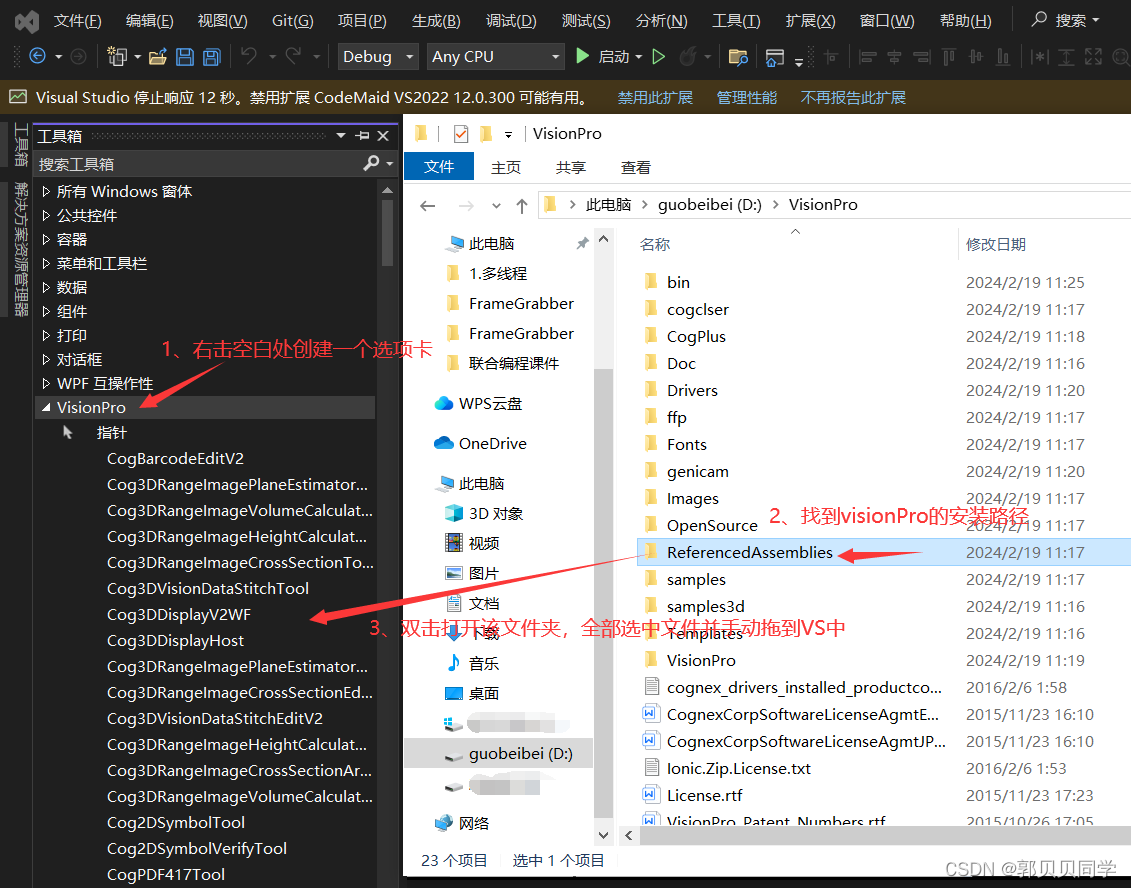Click the open file folder icon in VS toolbar
The image size is (1131, 888).
pyautogui.click(x=158, y=56)
